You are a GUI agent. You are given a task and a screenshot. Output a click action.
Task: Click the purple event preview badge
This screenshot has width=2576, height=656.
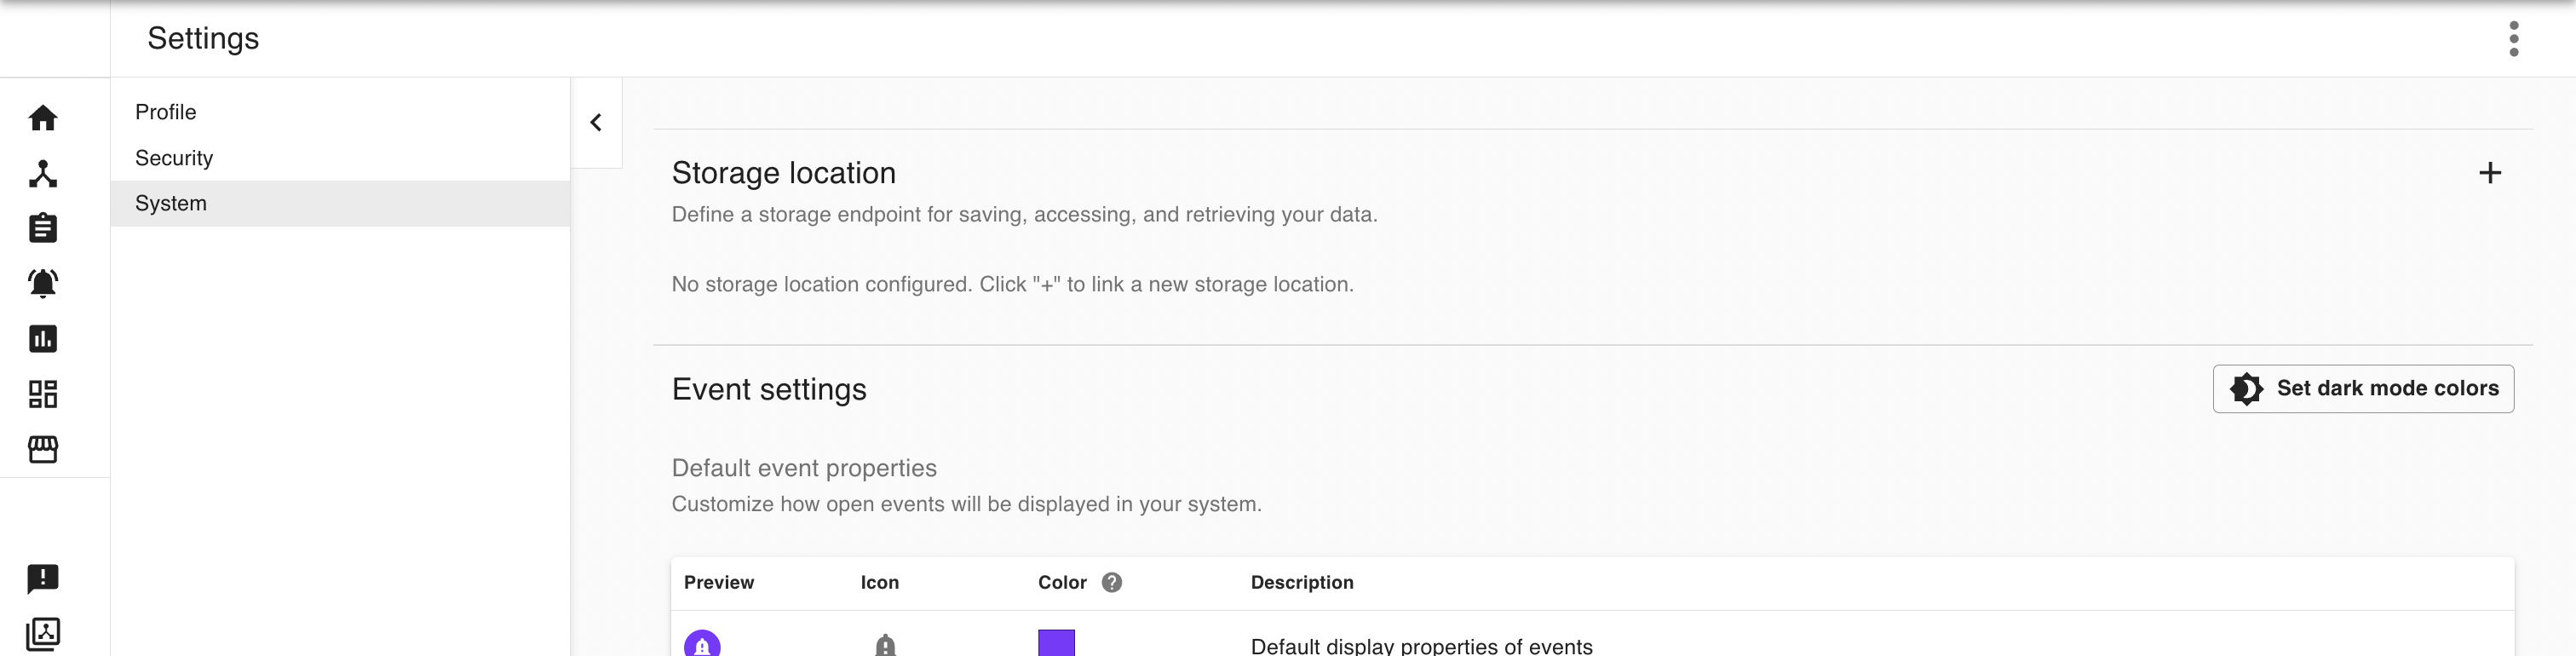click(702, 645)
